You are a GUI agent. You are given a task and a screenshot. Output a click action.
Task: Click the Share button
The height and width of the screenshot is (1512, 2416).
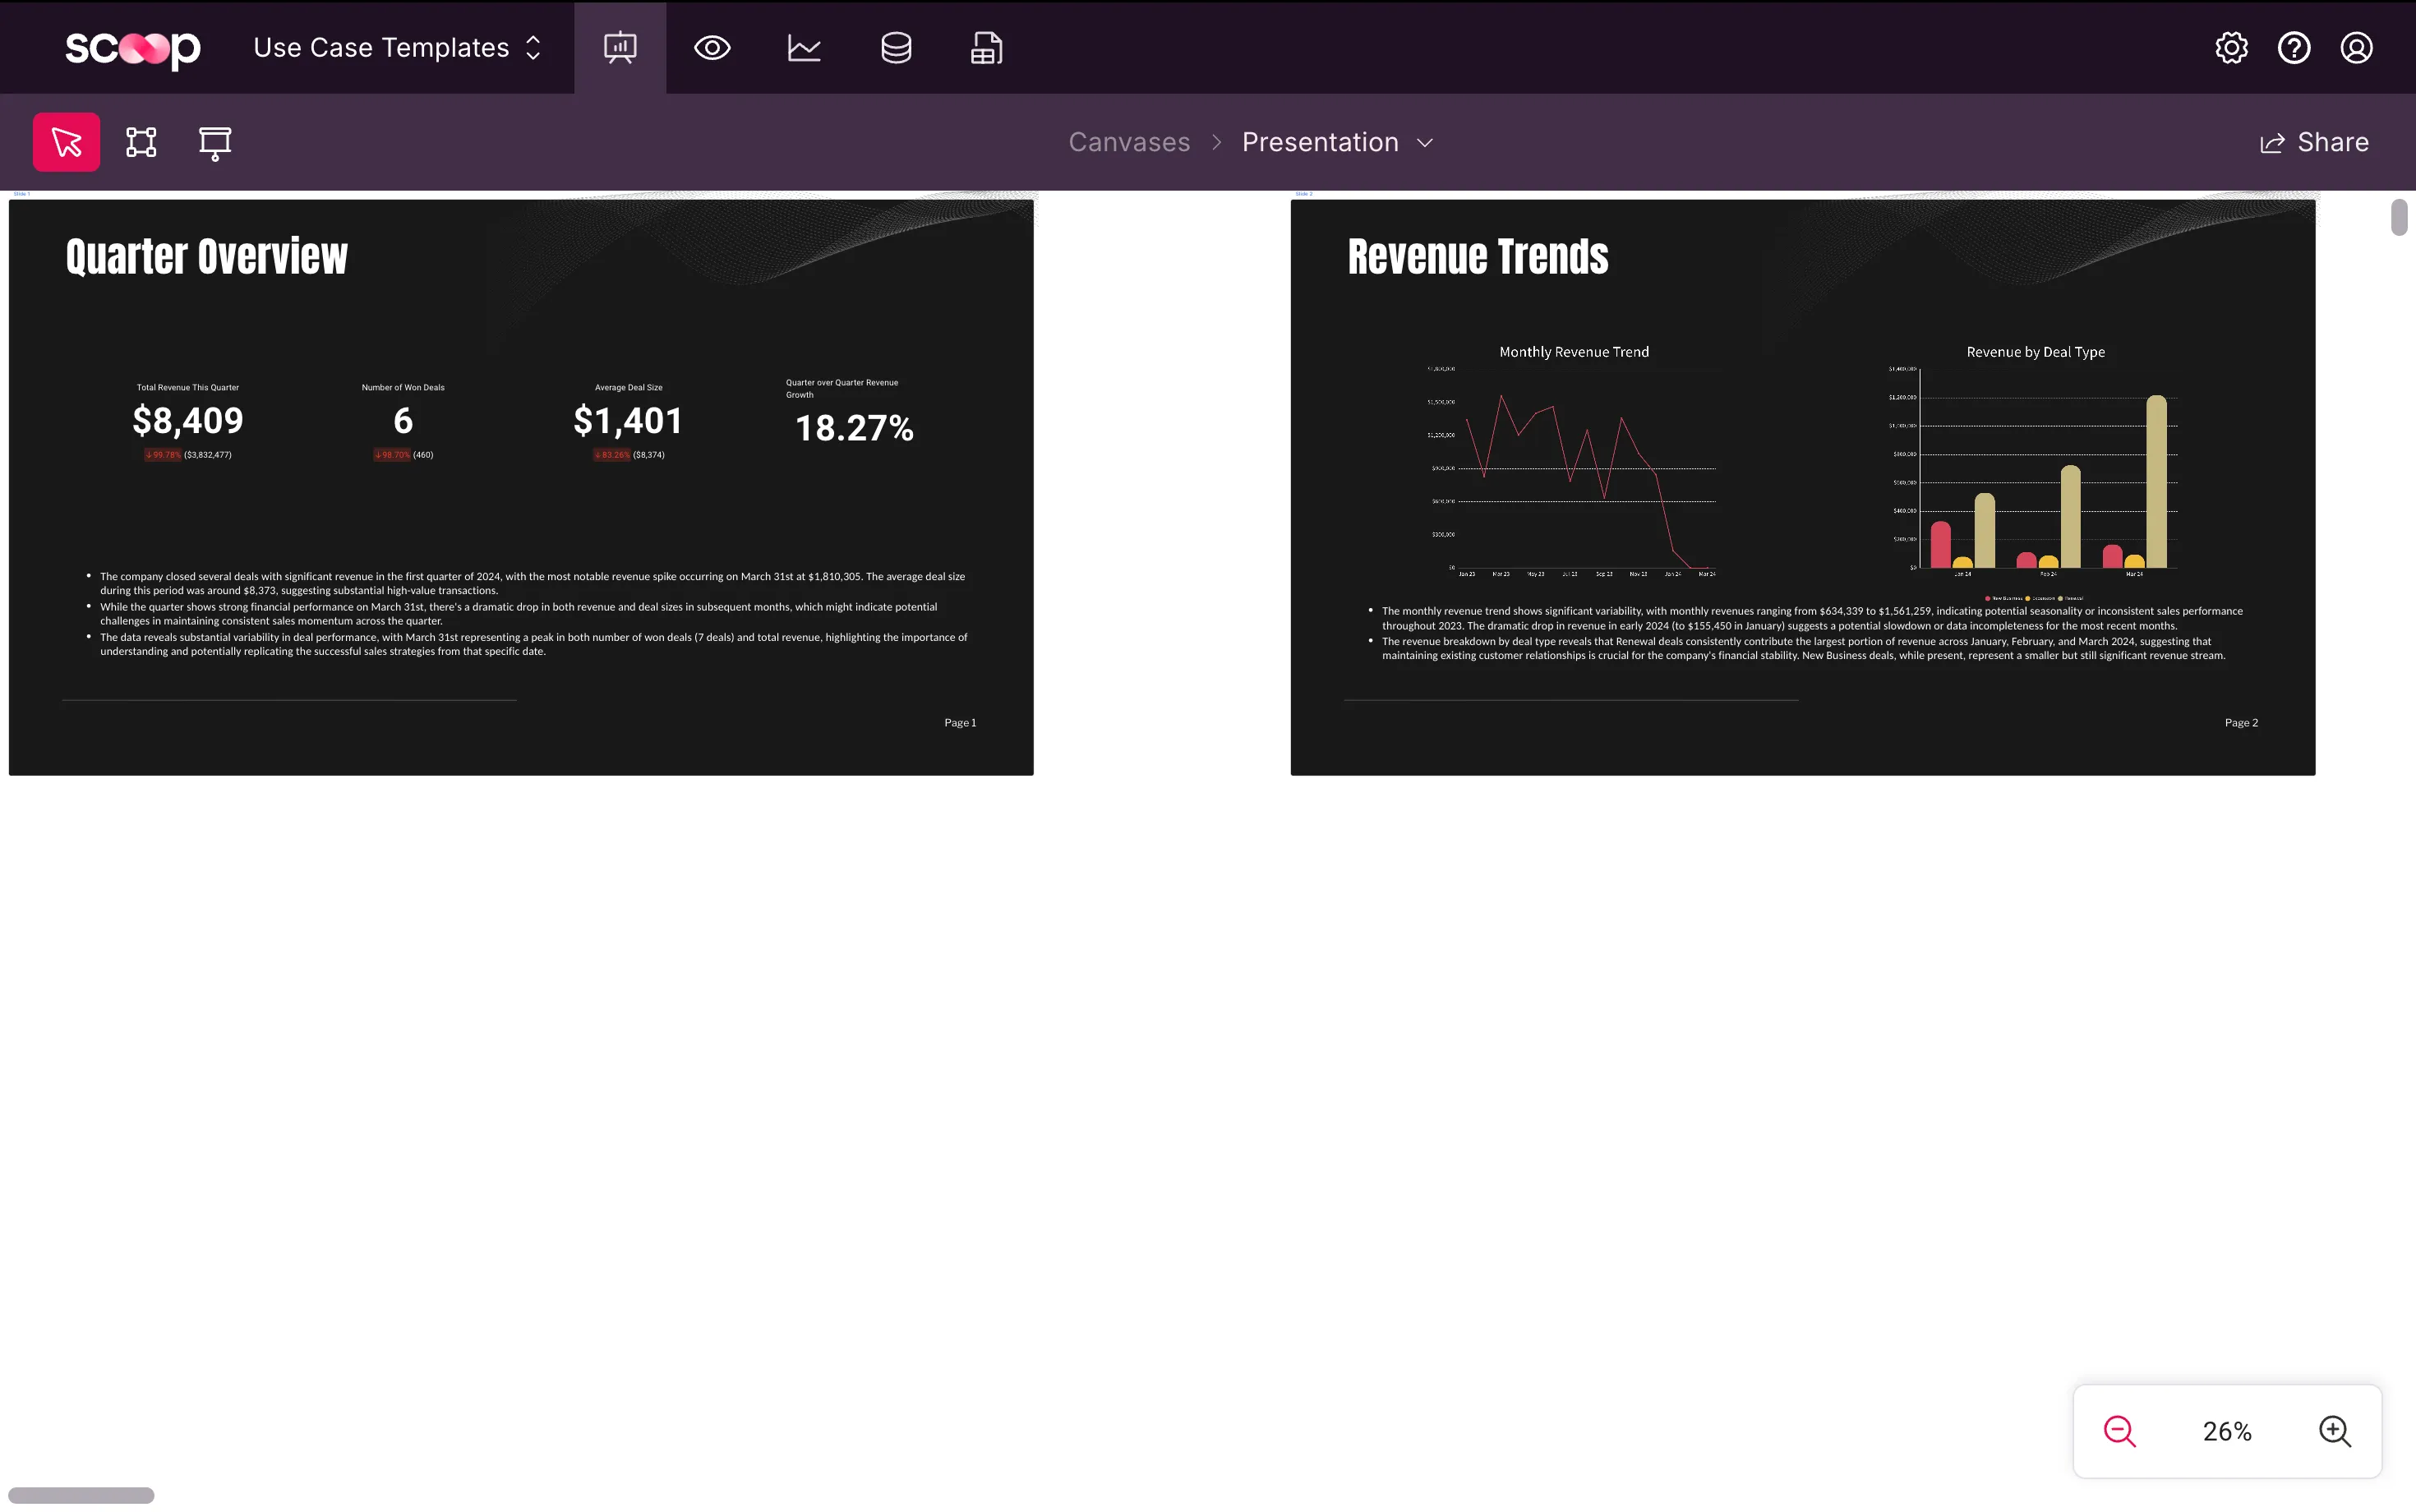click(2314, 142)
